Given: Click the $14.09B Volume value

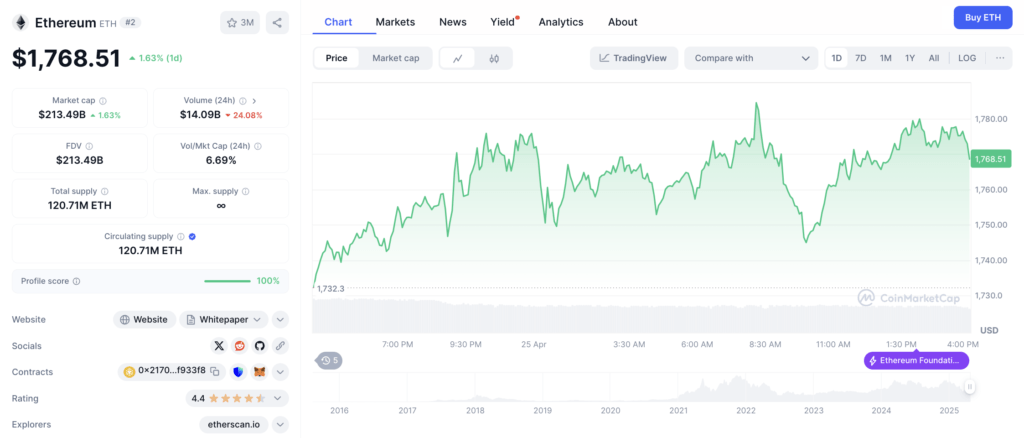Looking at the screenshot, I should coord(200,115).
